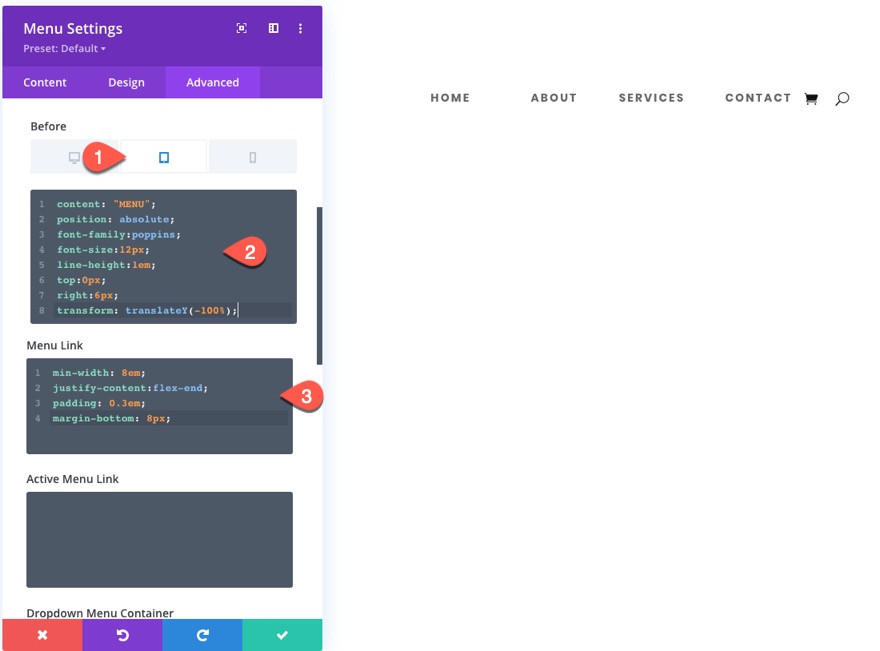The image size is (880, 651).
Task: Undo the last change with the purple arrow
Action: (122, 635)
